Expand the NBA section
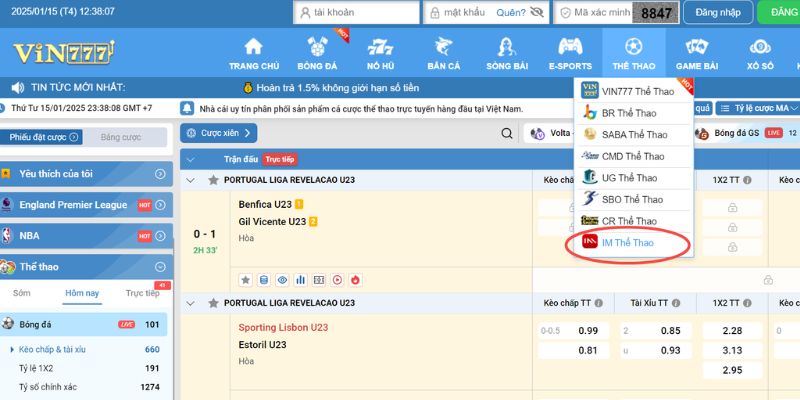The image size is (800, 400). (x=160, y=236)
